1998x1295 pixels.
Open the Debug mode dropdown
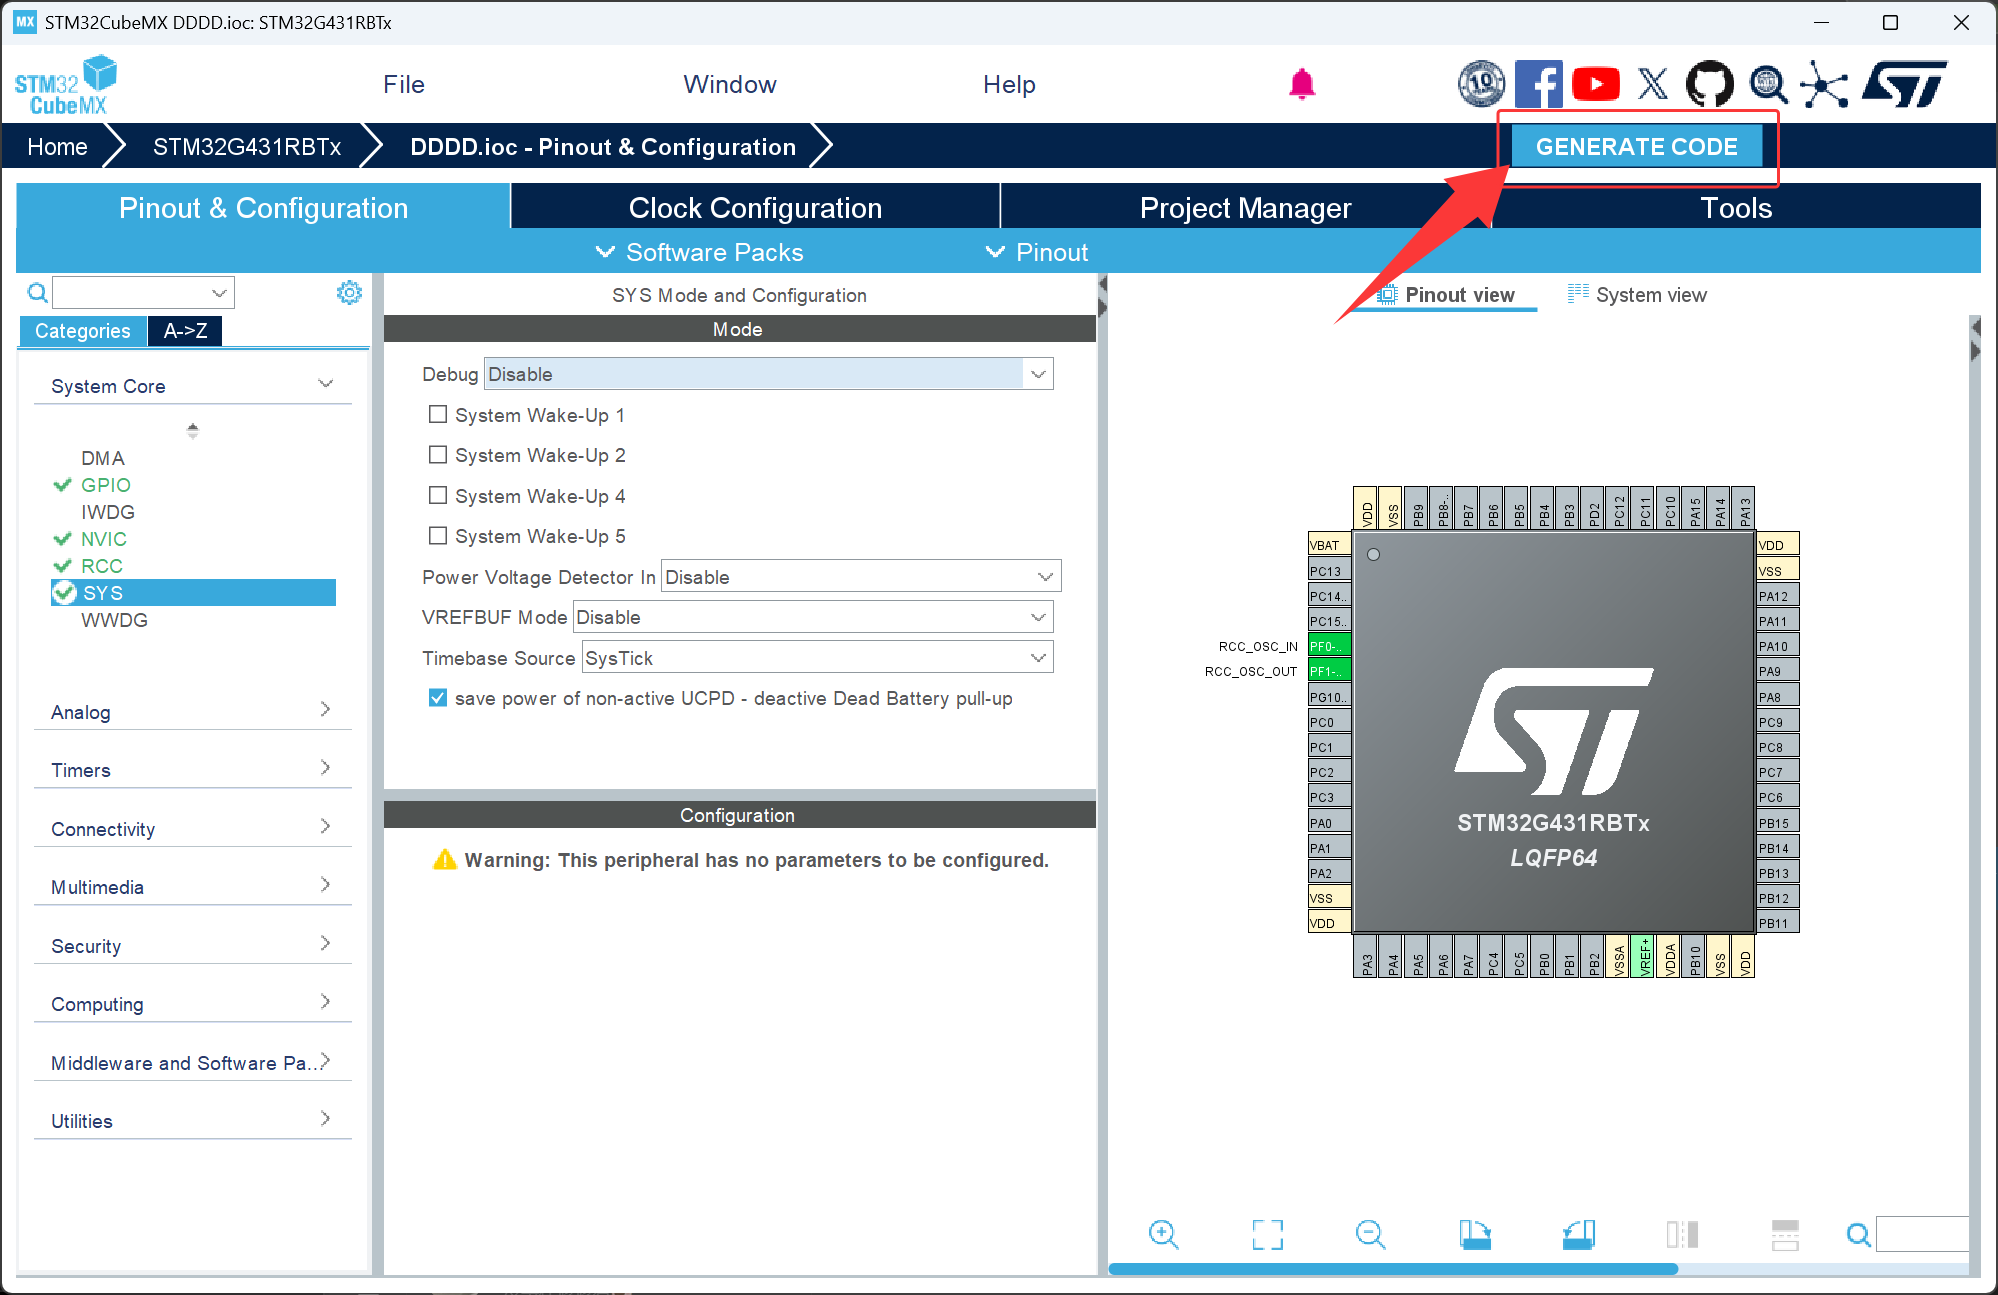[x=767, y=374]
